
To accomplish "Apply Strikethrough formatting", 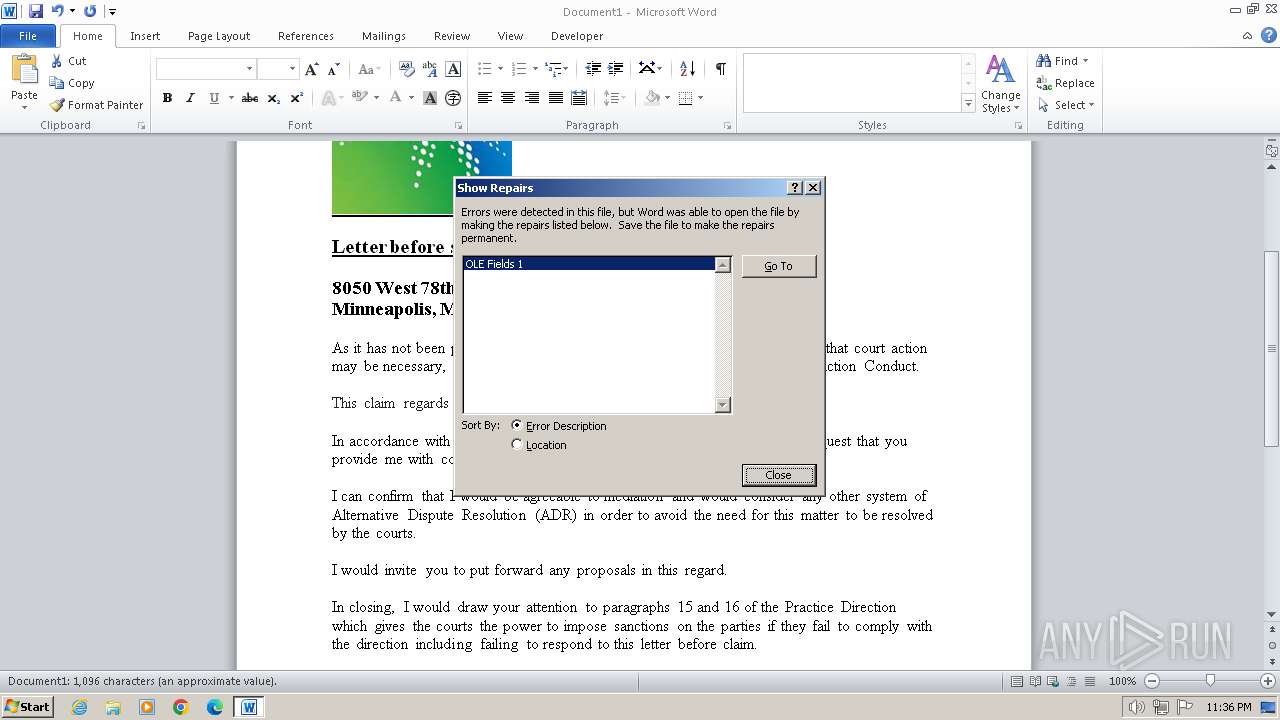I will [x=250, y=98].
